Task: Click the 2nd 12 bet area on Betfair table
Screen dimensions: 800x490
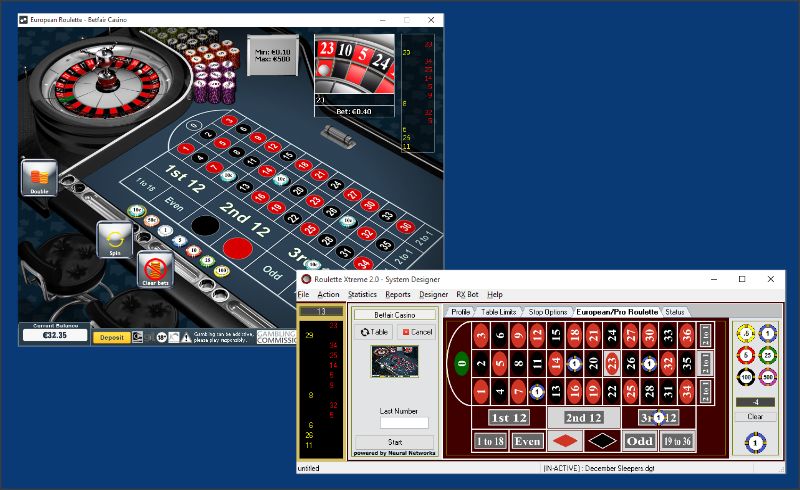Action: coord(244,218)
